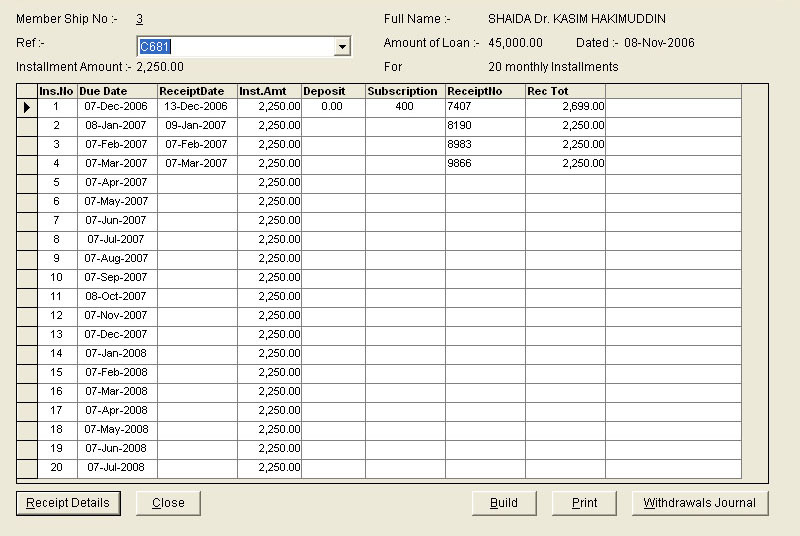
Task: Click the Subscription column header
Action: (405, 91)
